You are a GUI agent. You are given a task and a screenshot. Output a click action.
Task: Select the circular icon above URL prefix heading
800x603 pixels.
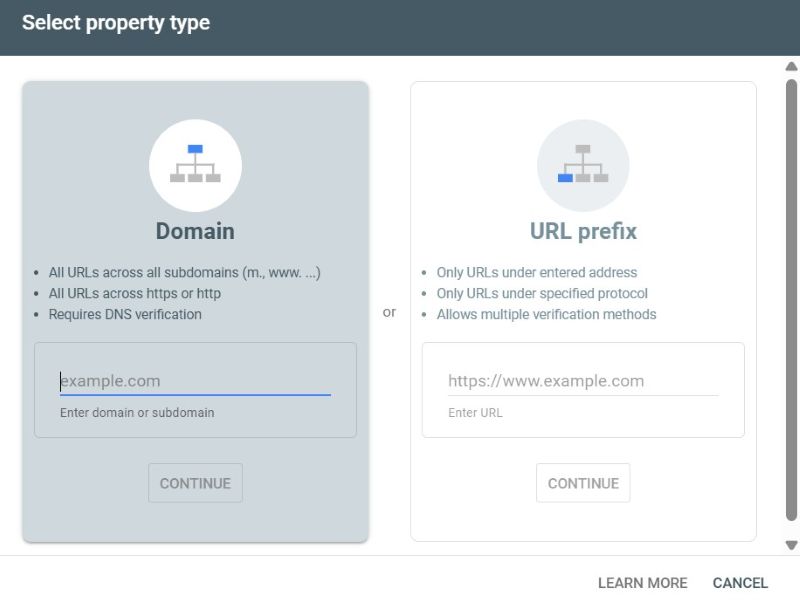click(x=583, y=165)
